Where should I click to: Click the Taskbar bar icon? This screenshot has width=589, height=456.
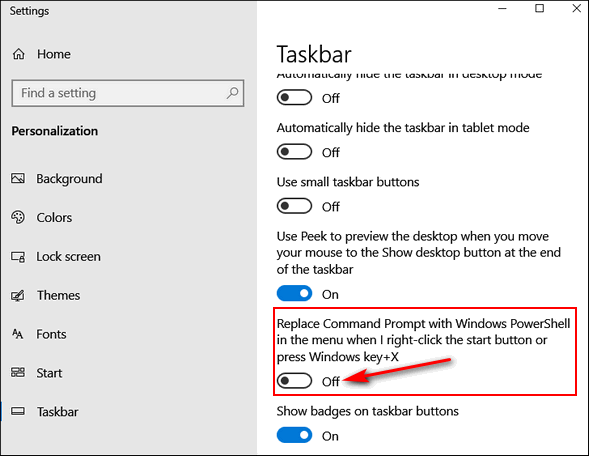[x=18, y=411]
